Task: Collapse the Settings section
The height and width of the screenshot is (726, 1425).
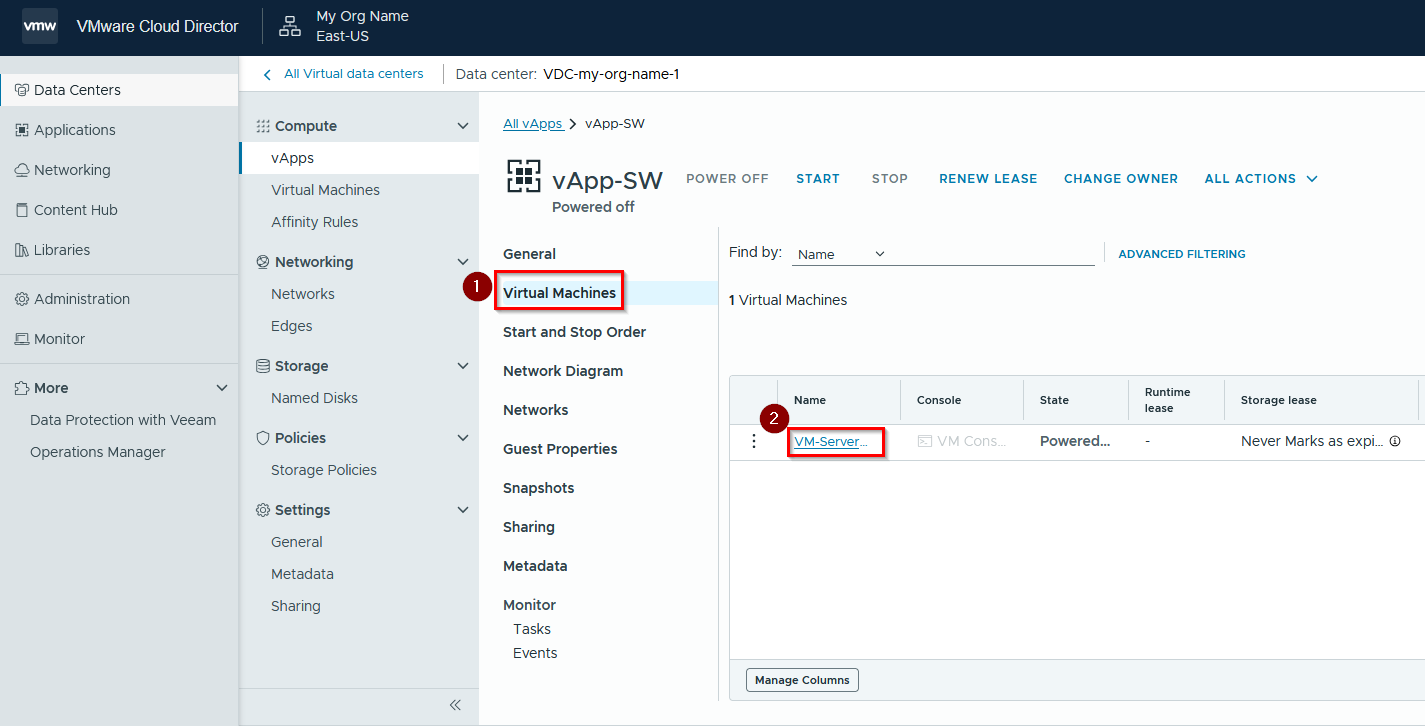Action: (x=462, y=510)
